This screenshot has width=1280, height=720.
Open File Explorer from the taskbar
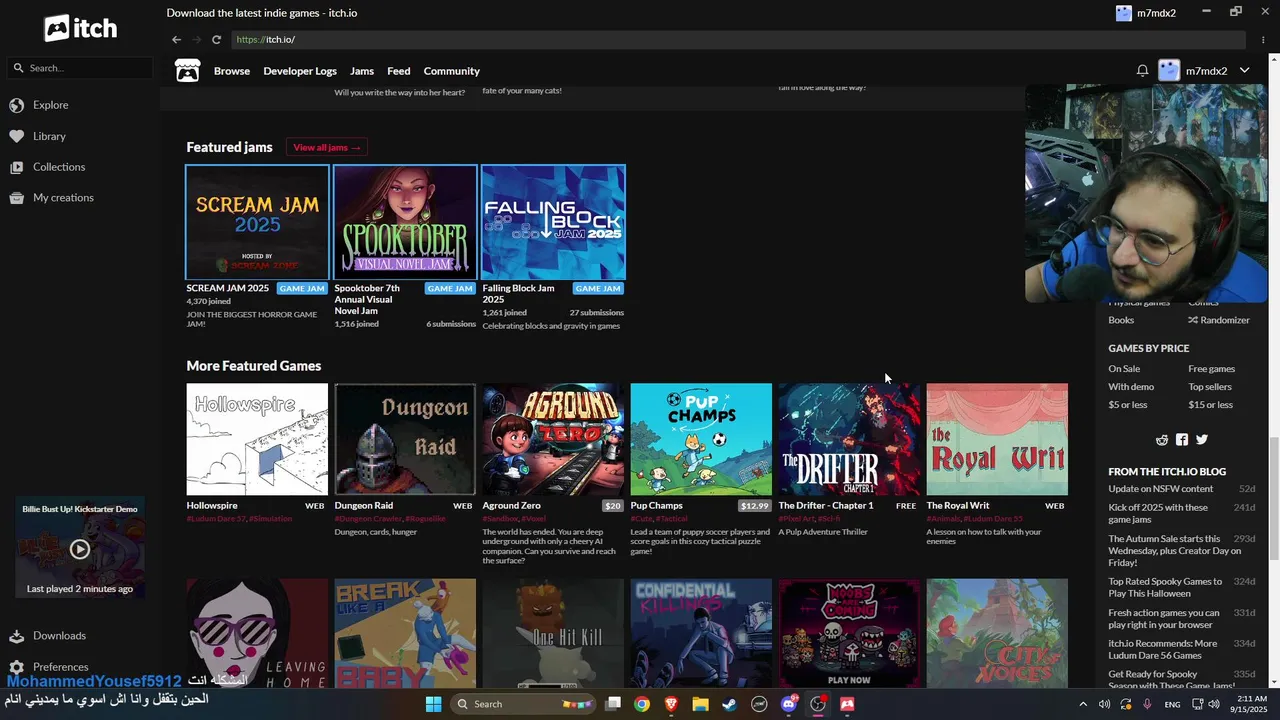tap(700, 704)
